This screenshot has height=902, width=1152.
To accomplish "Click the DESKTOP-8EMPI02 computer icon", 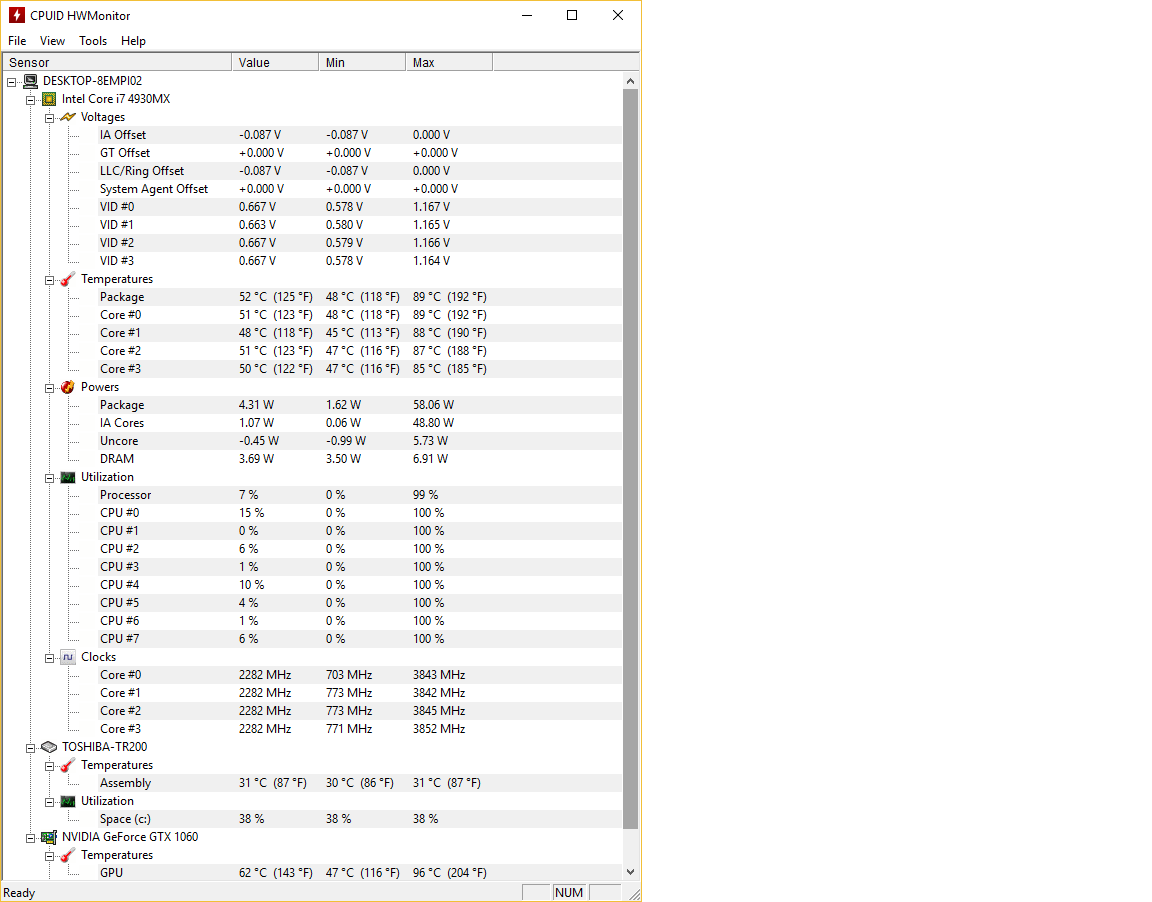I will 30,81.
